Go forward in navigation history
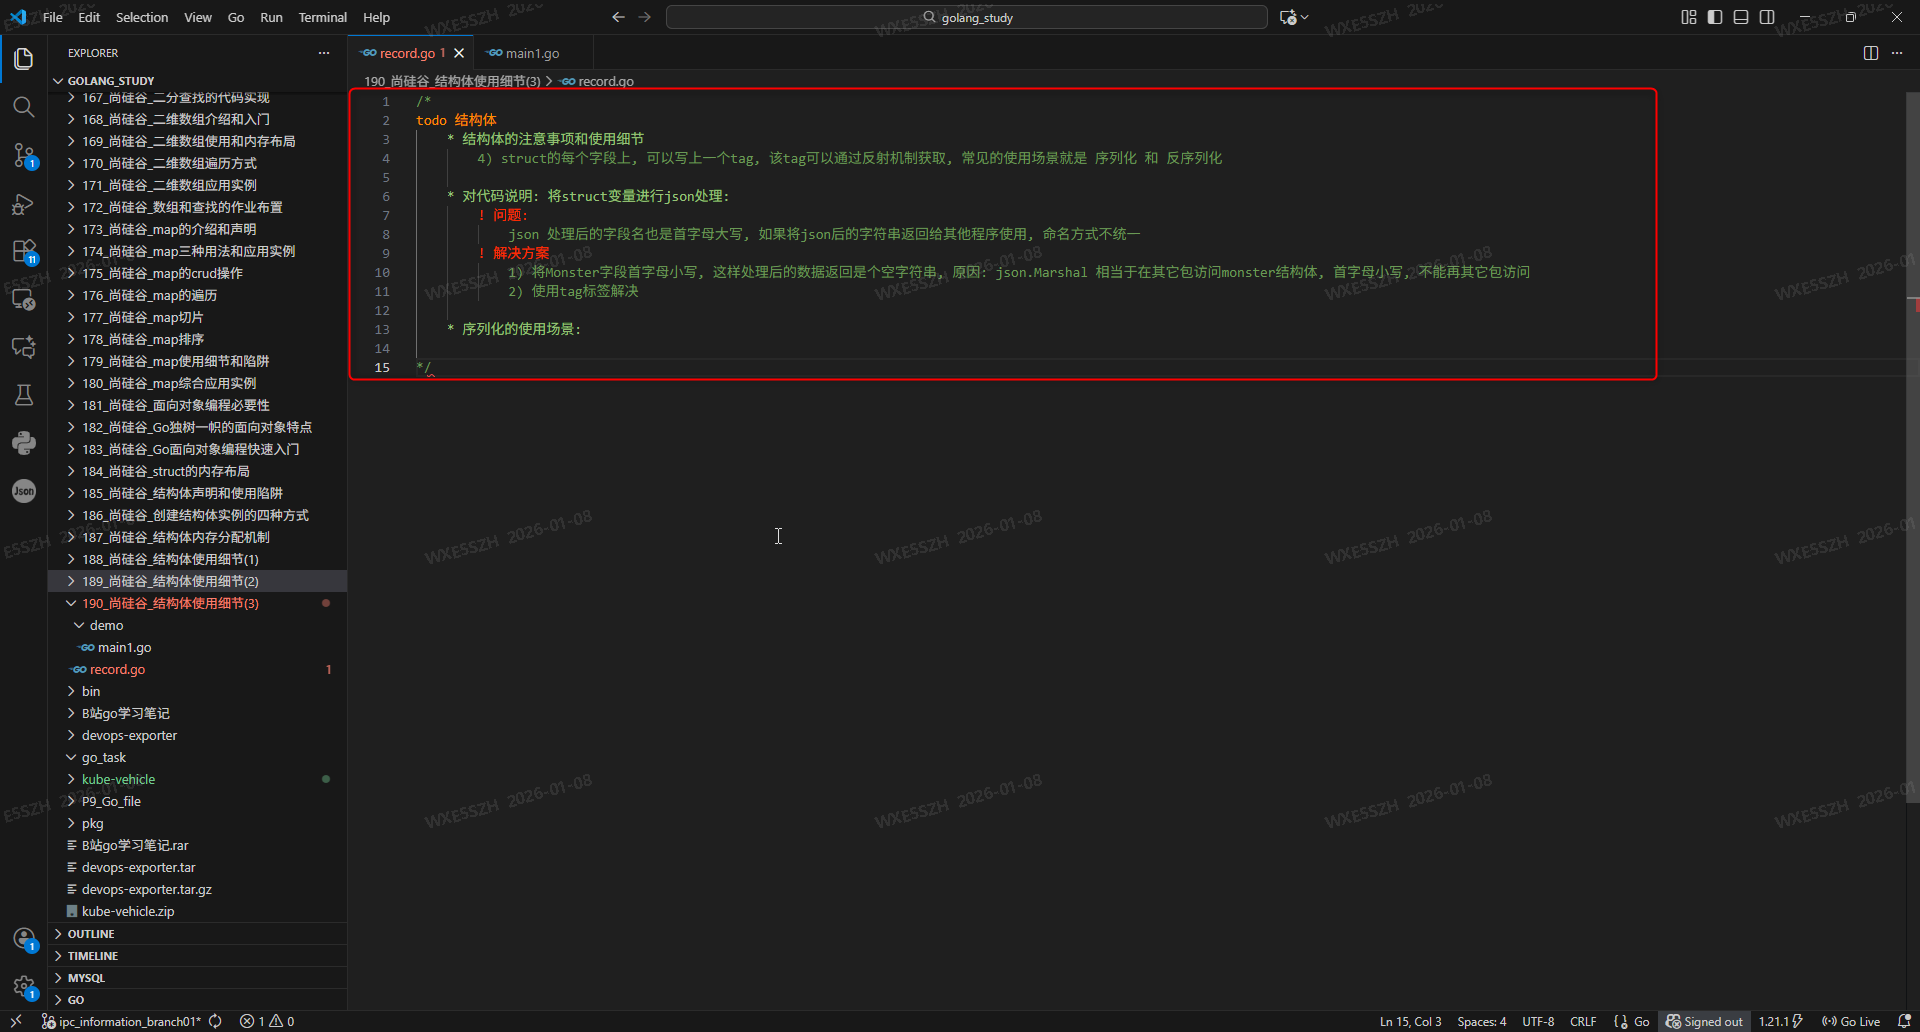 click(x=645, y=17)
